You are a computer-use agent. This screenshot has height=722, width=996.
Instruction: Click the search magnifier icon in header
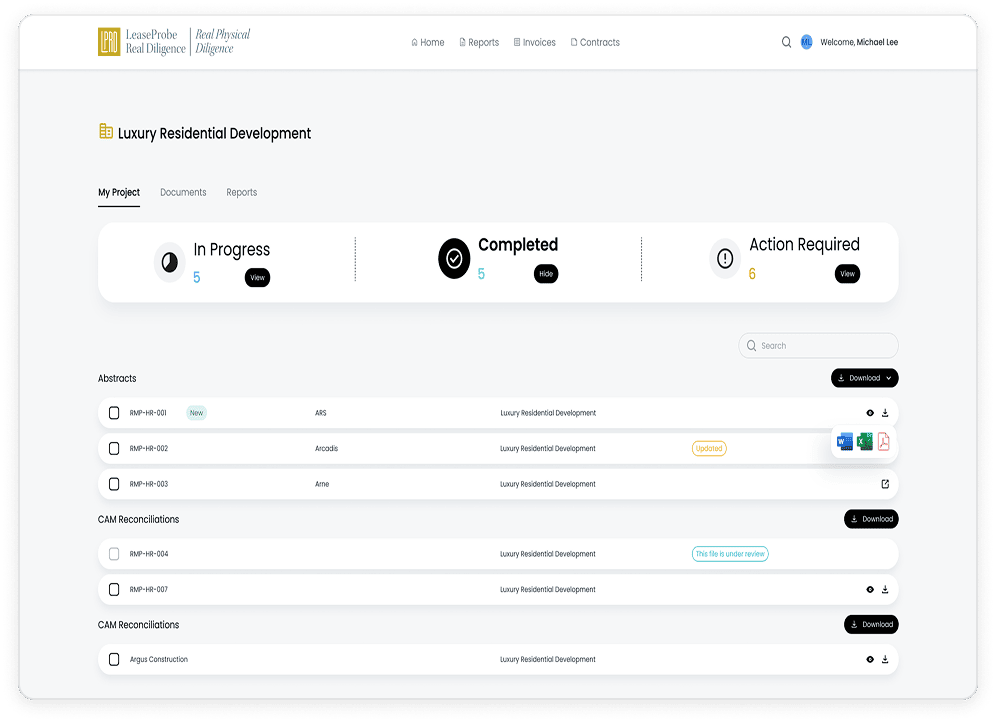tap(786, 42)
